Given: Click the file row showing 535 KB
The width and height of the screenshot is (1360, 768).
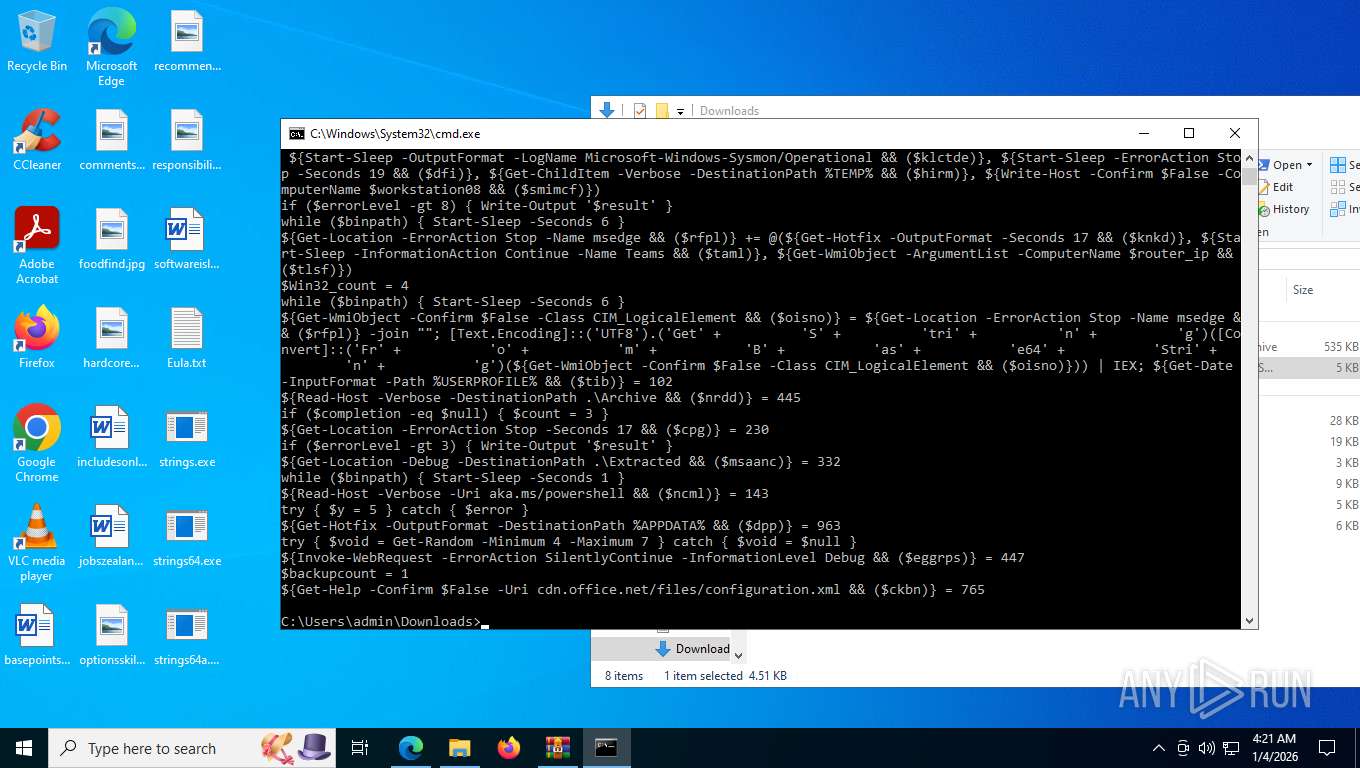Looking at the screenshot, I should pos(1308,347).
